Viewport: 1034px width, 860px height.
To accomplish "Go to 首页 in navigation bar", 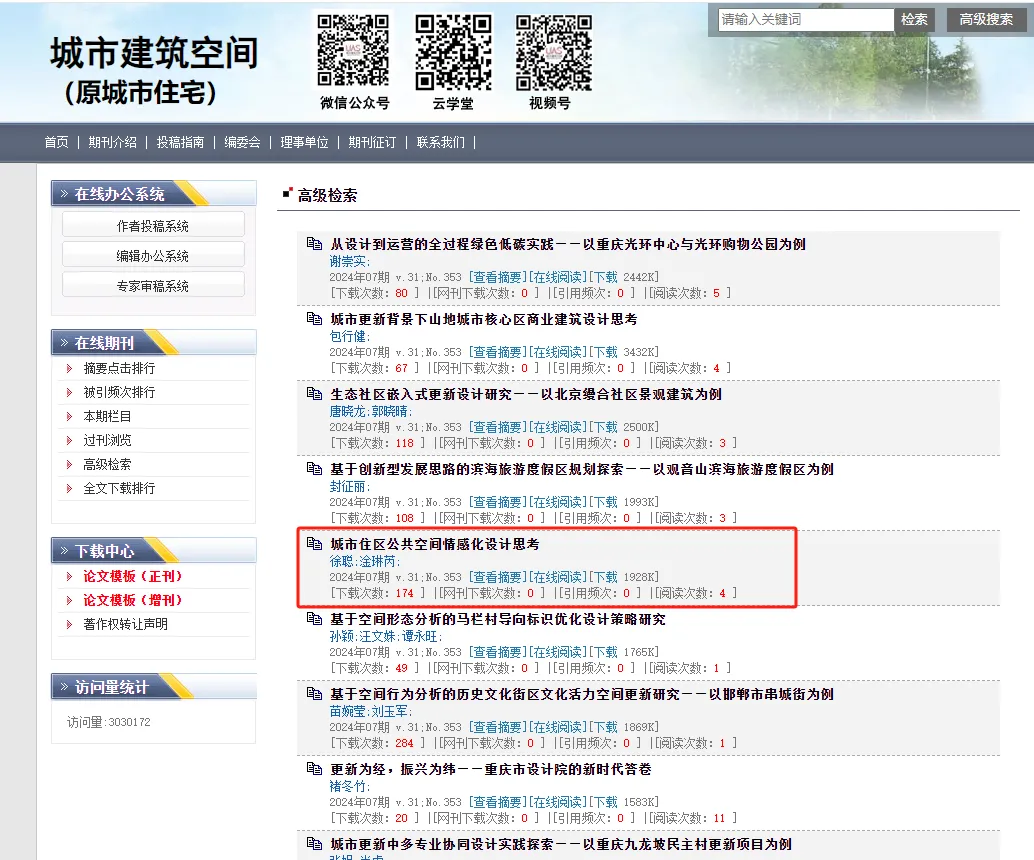I will click(x=56, y=142).
